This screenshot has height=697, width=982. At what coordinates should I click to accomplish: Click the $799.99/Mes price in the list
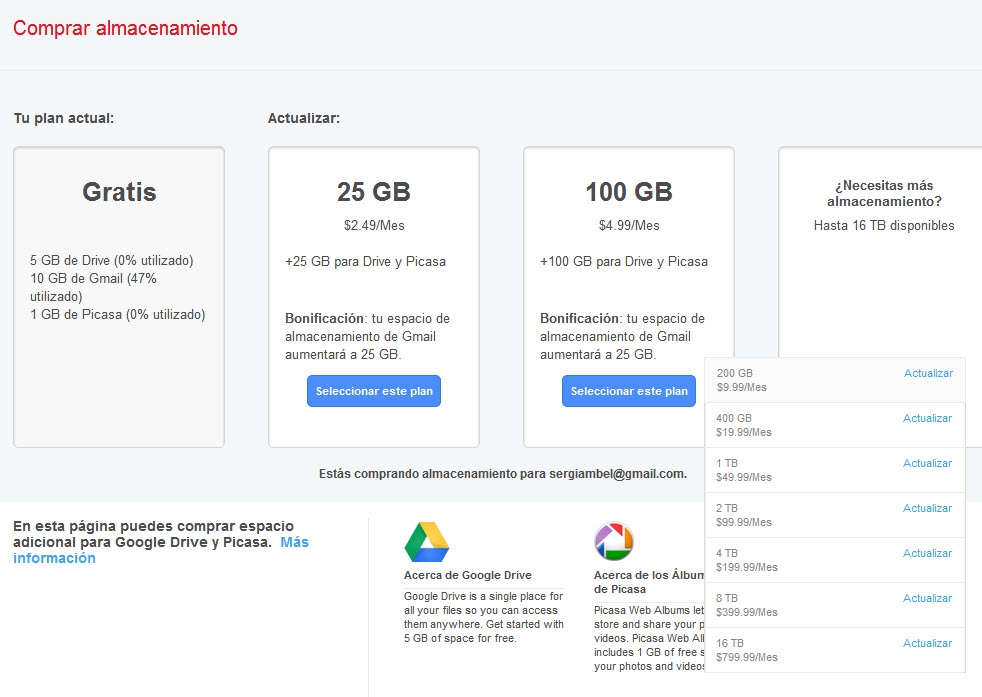(747, 658)
